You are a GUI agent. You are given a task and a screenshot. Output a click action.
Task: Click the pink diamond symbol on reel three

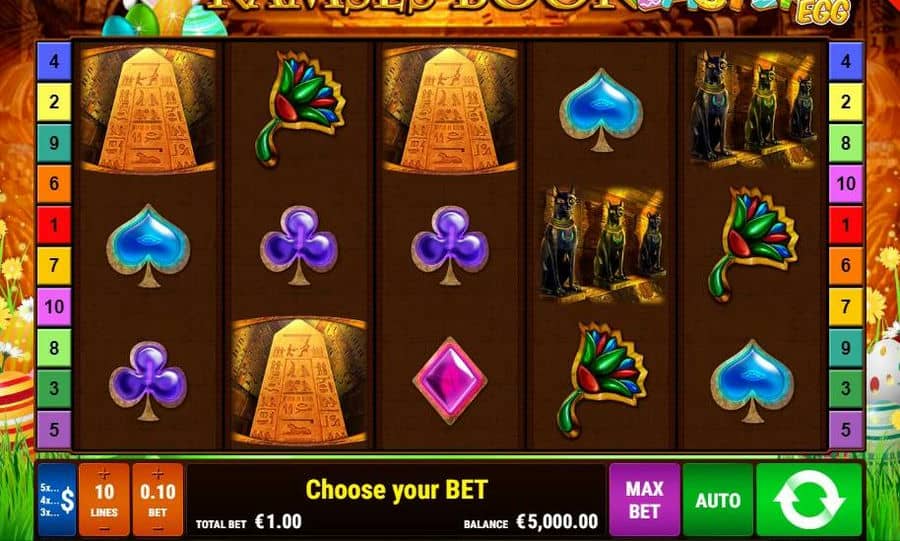coord(450,380)
